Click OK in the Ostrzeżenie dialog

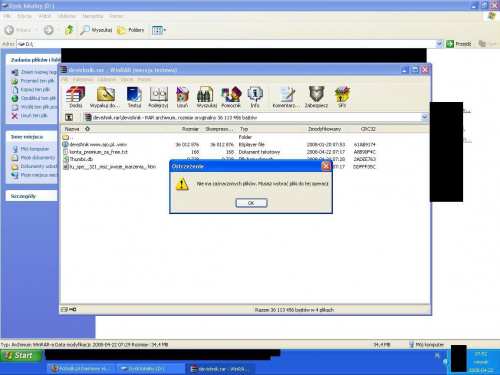[251, 203]
